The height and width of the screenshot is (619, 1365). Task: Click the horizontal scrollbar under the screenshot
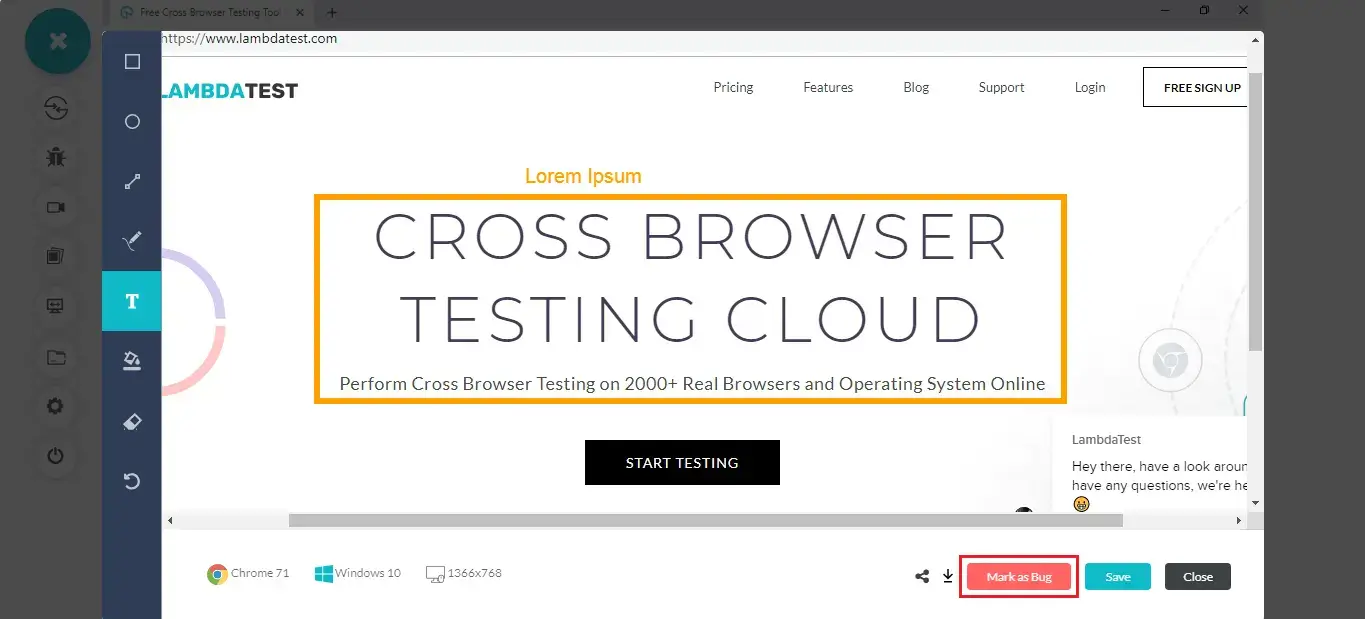coord(705,520)
